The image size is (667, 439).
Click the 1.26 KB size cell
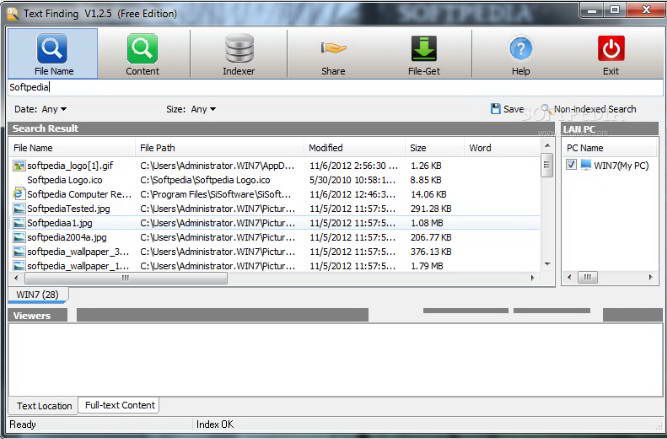click(426, 165)
